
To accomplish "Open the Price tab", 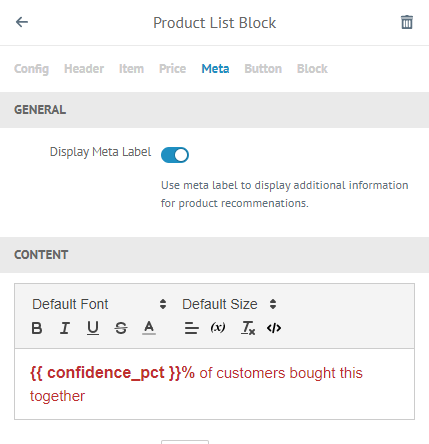I will click(172, 69).
